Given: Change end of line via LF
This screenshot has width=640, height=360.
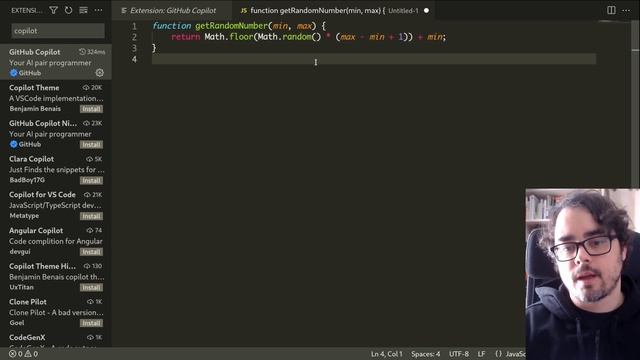Looking at the screenshot, I should [x=482, y=354].
